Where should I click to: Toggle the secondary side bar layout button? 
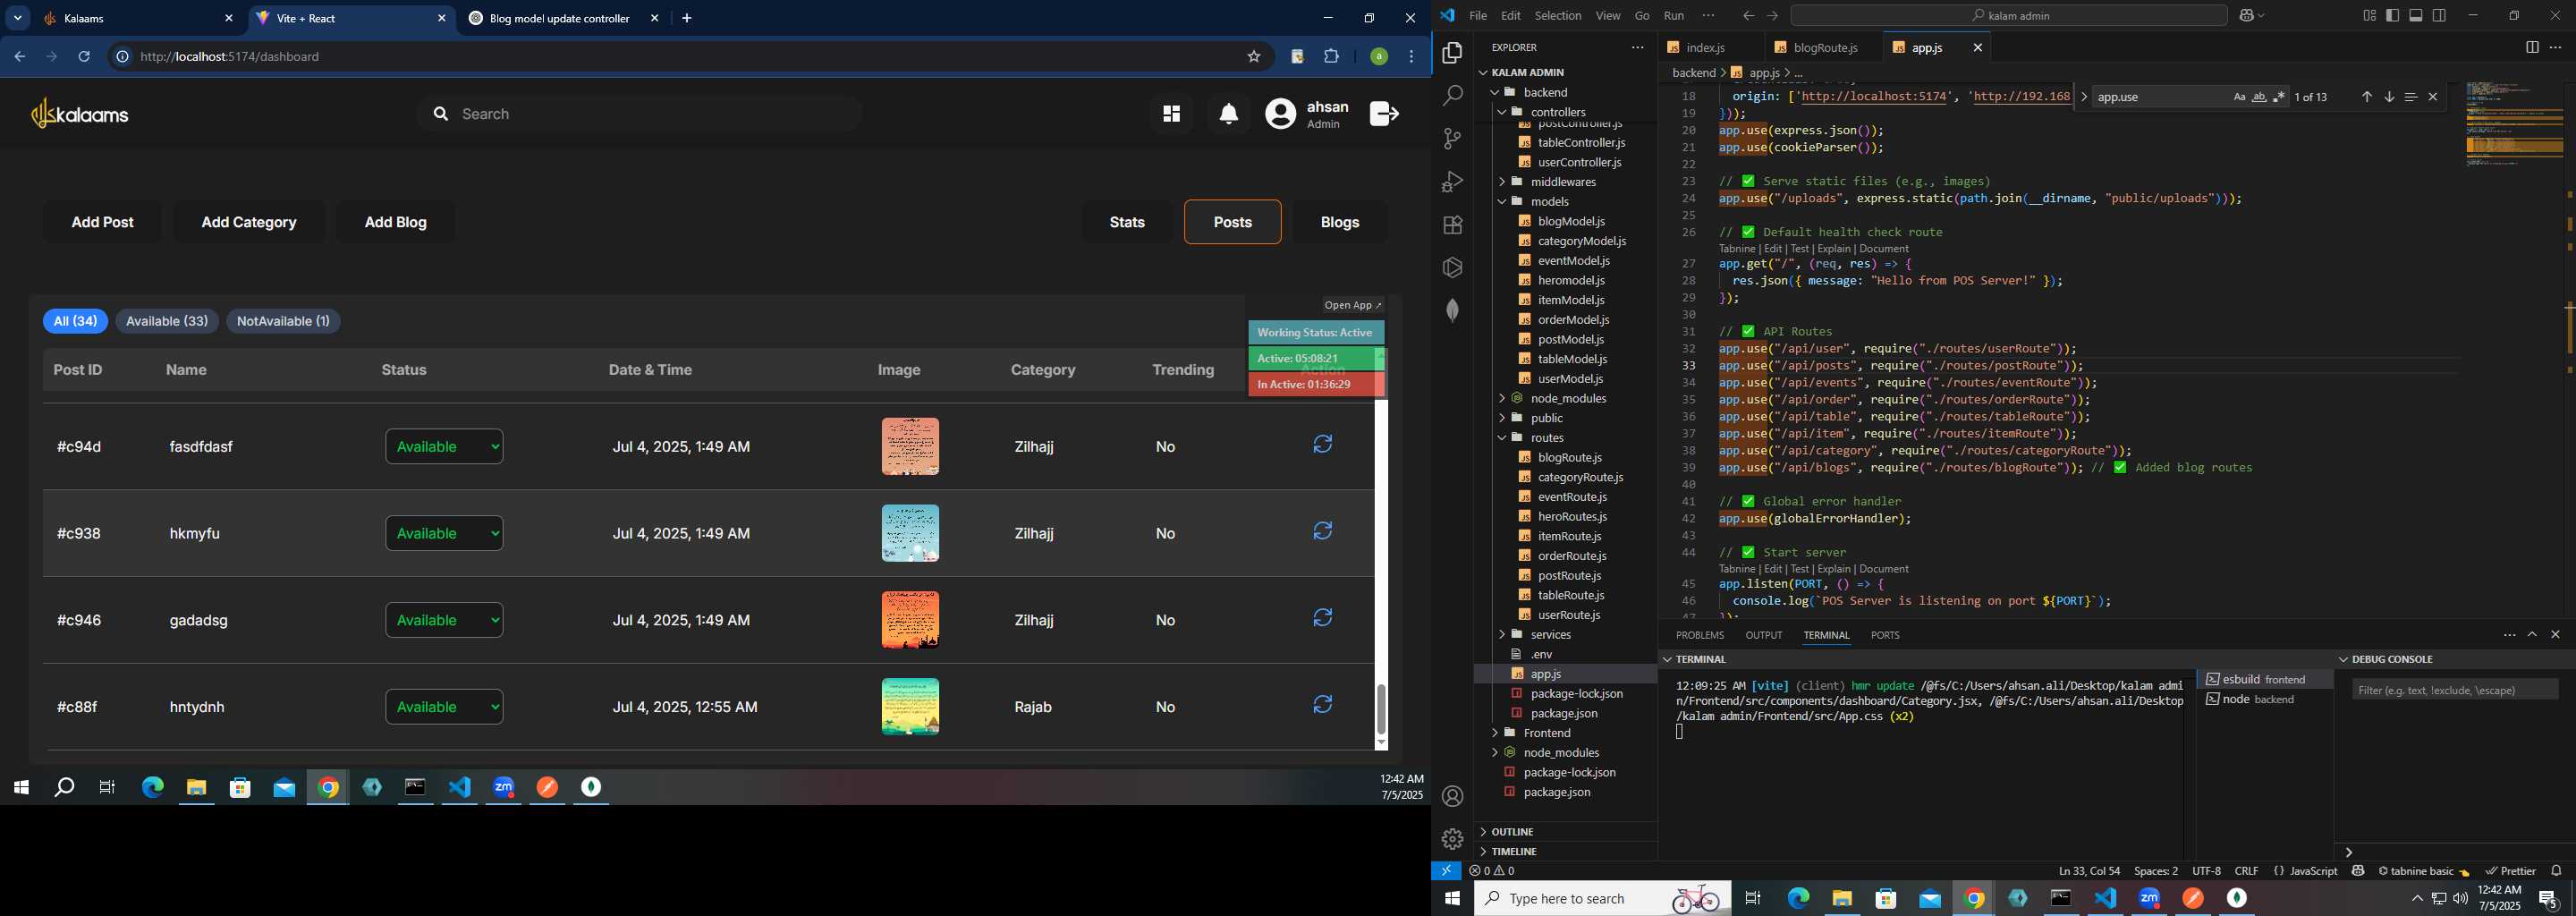point(2440,16)
